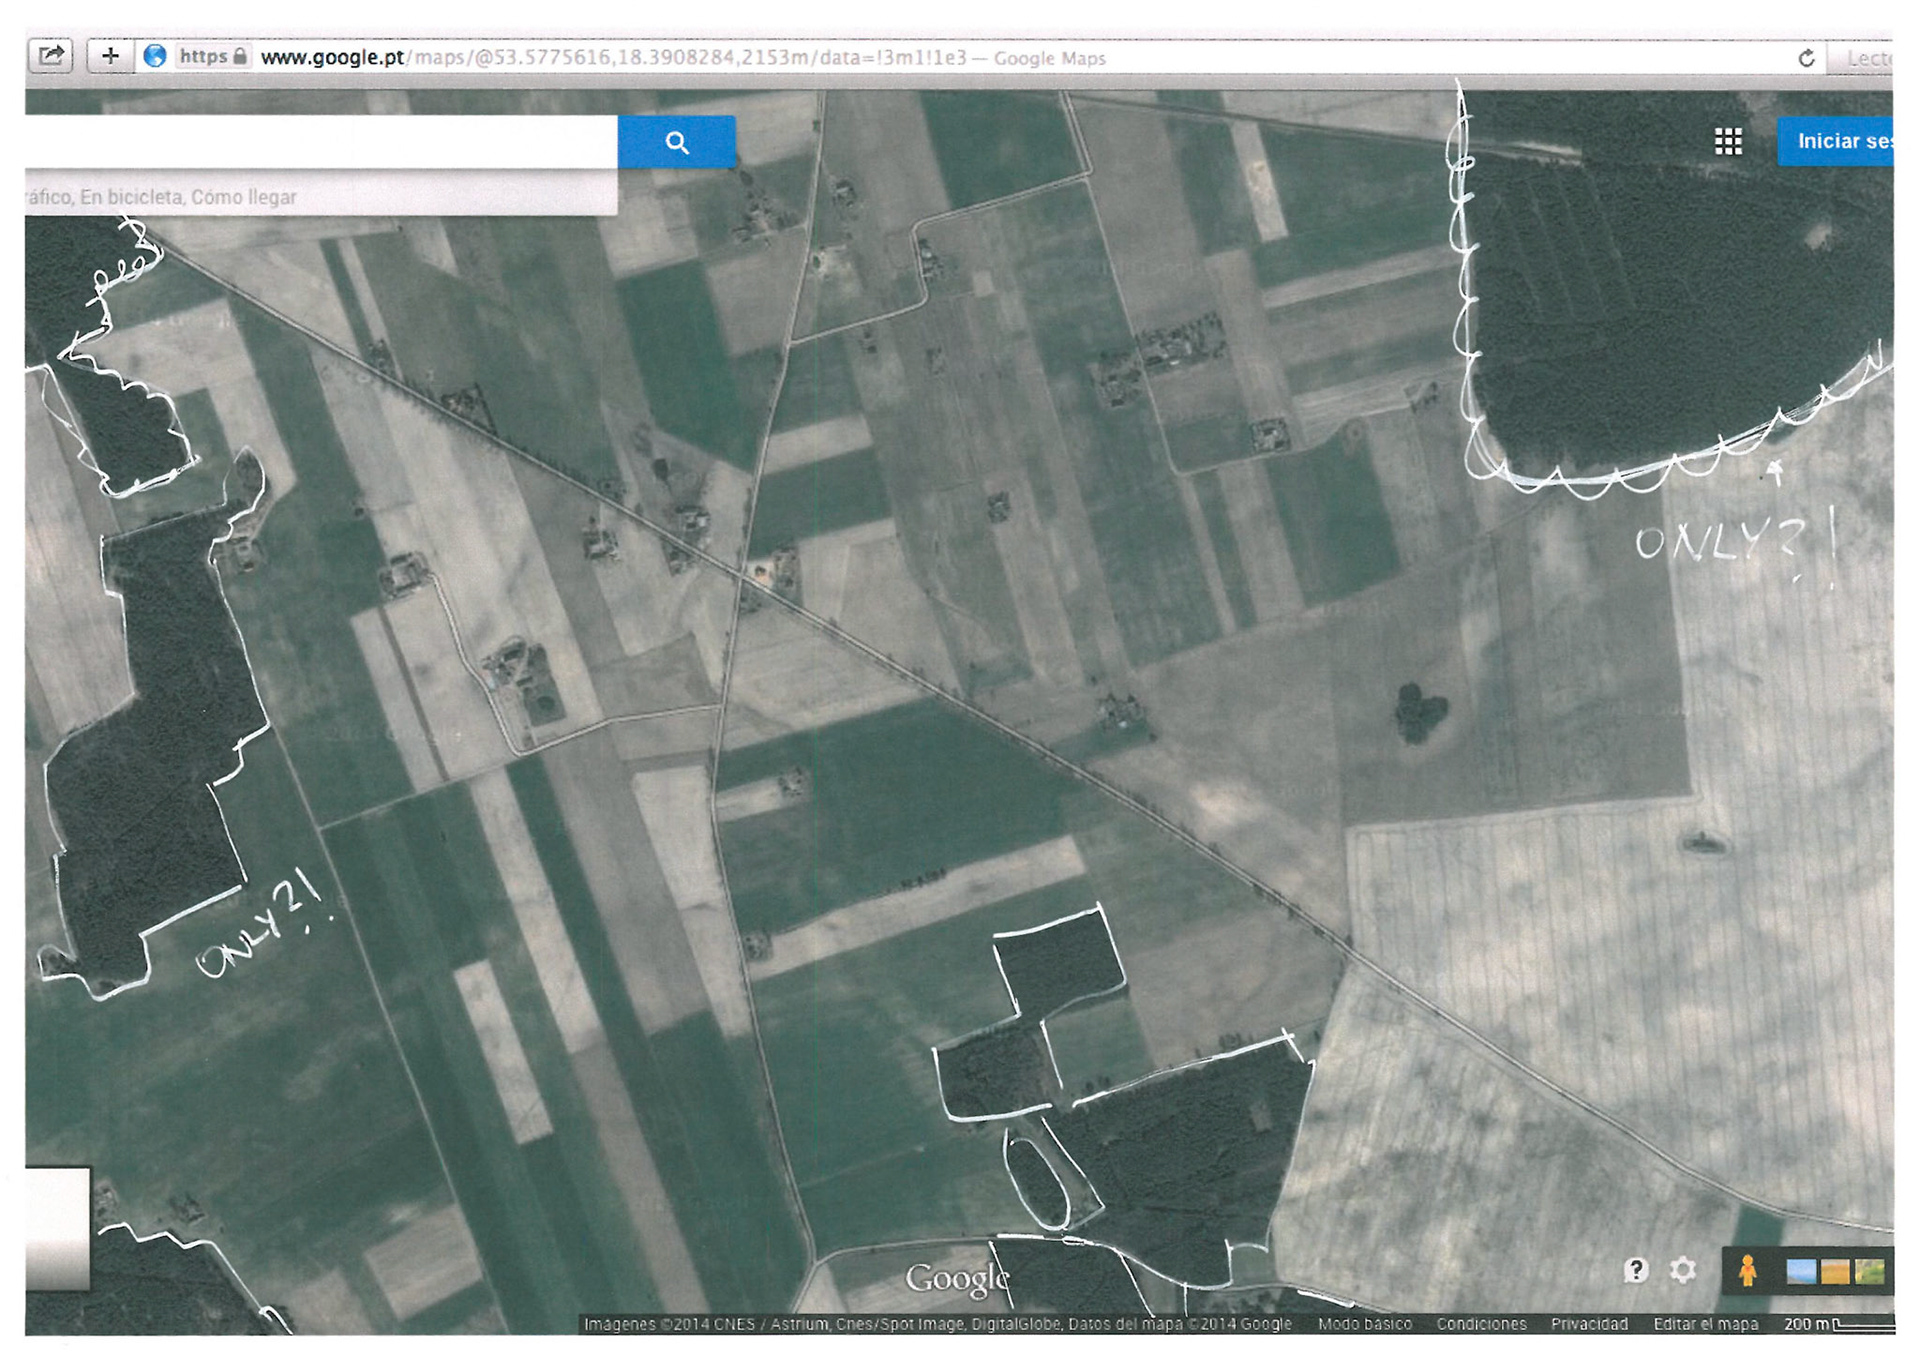Click the Safari share icon
1920x1358 pixels.
tap(51, 56)
